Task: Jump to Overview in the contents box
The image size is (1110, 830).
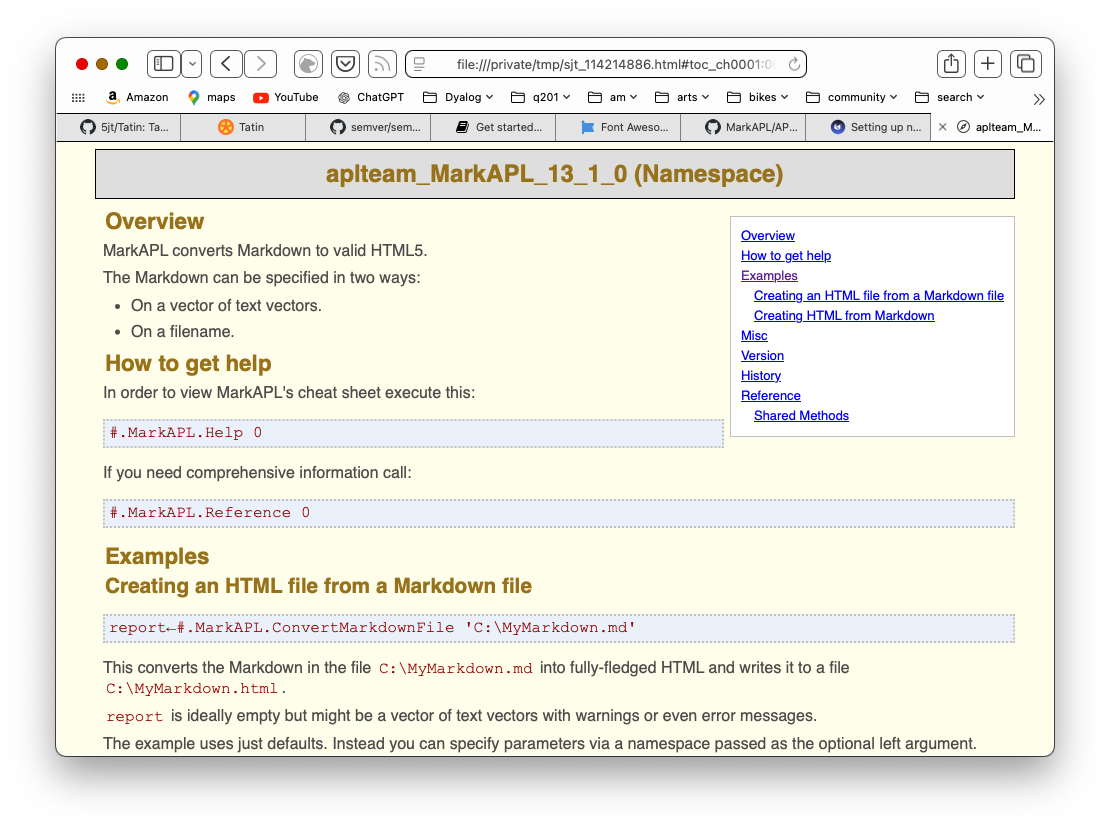Action: pos(767,236)
